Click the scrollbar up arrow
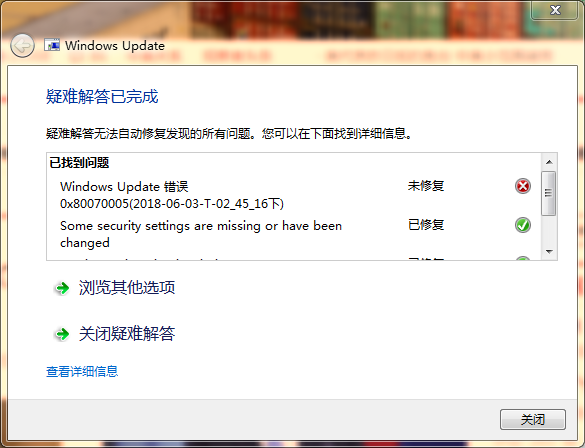 [x=549, y=162]
